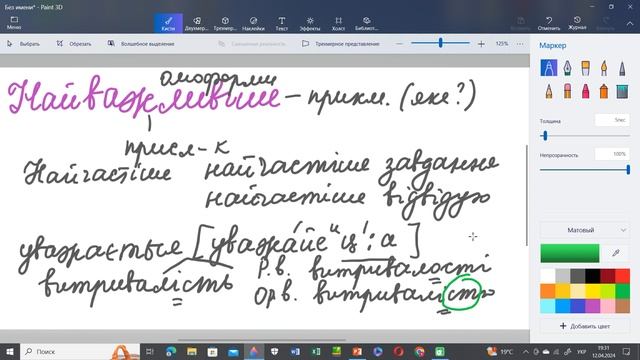Select the Calligraphy pen brush

(567, 68)
